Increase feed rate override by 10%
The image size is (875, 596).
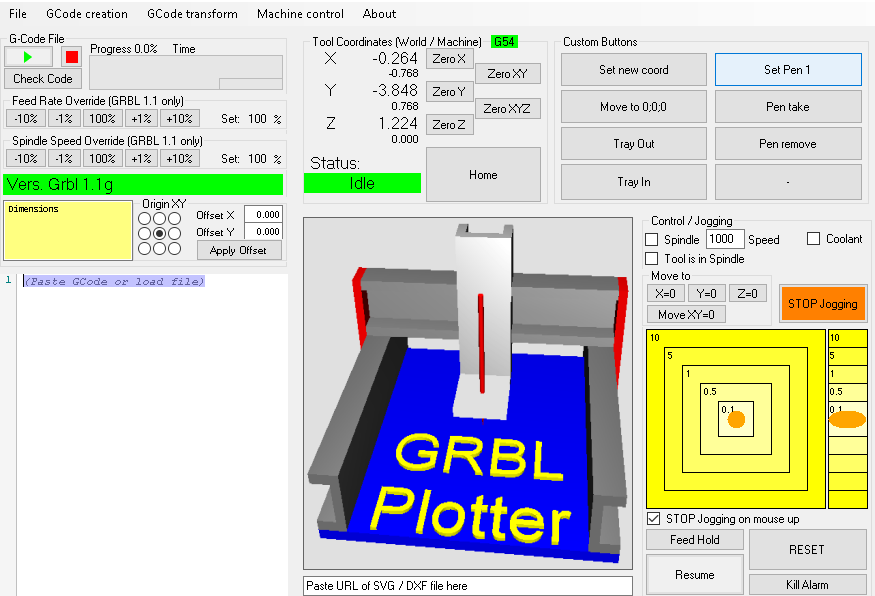(x=179, y=118)
